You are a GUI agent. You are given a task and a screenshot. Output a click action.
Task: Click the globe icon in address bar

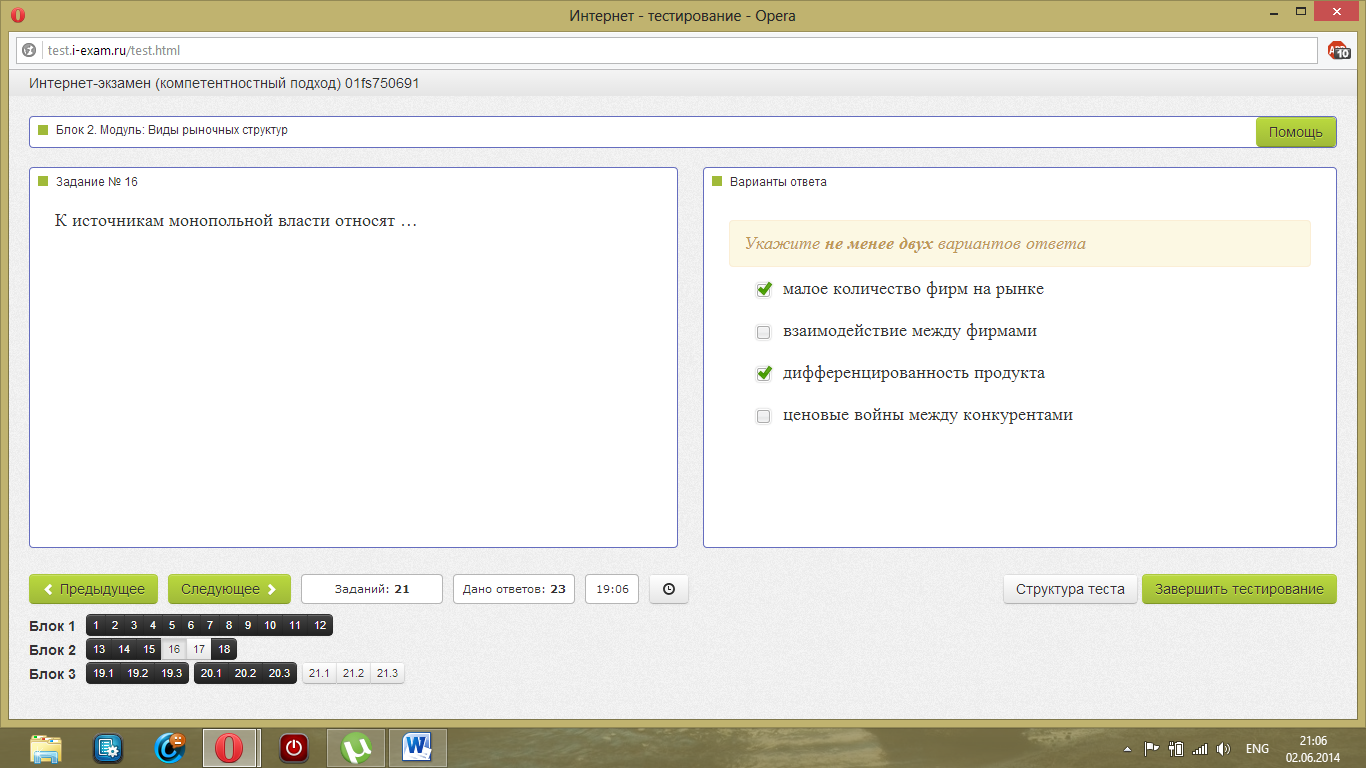click(30, 50)
